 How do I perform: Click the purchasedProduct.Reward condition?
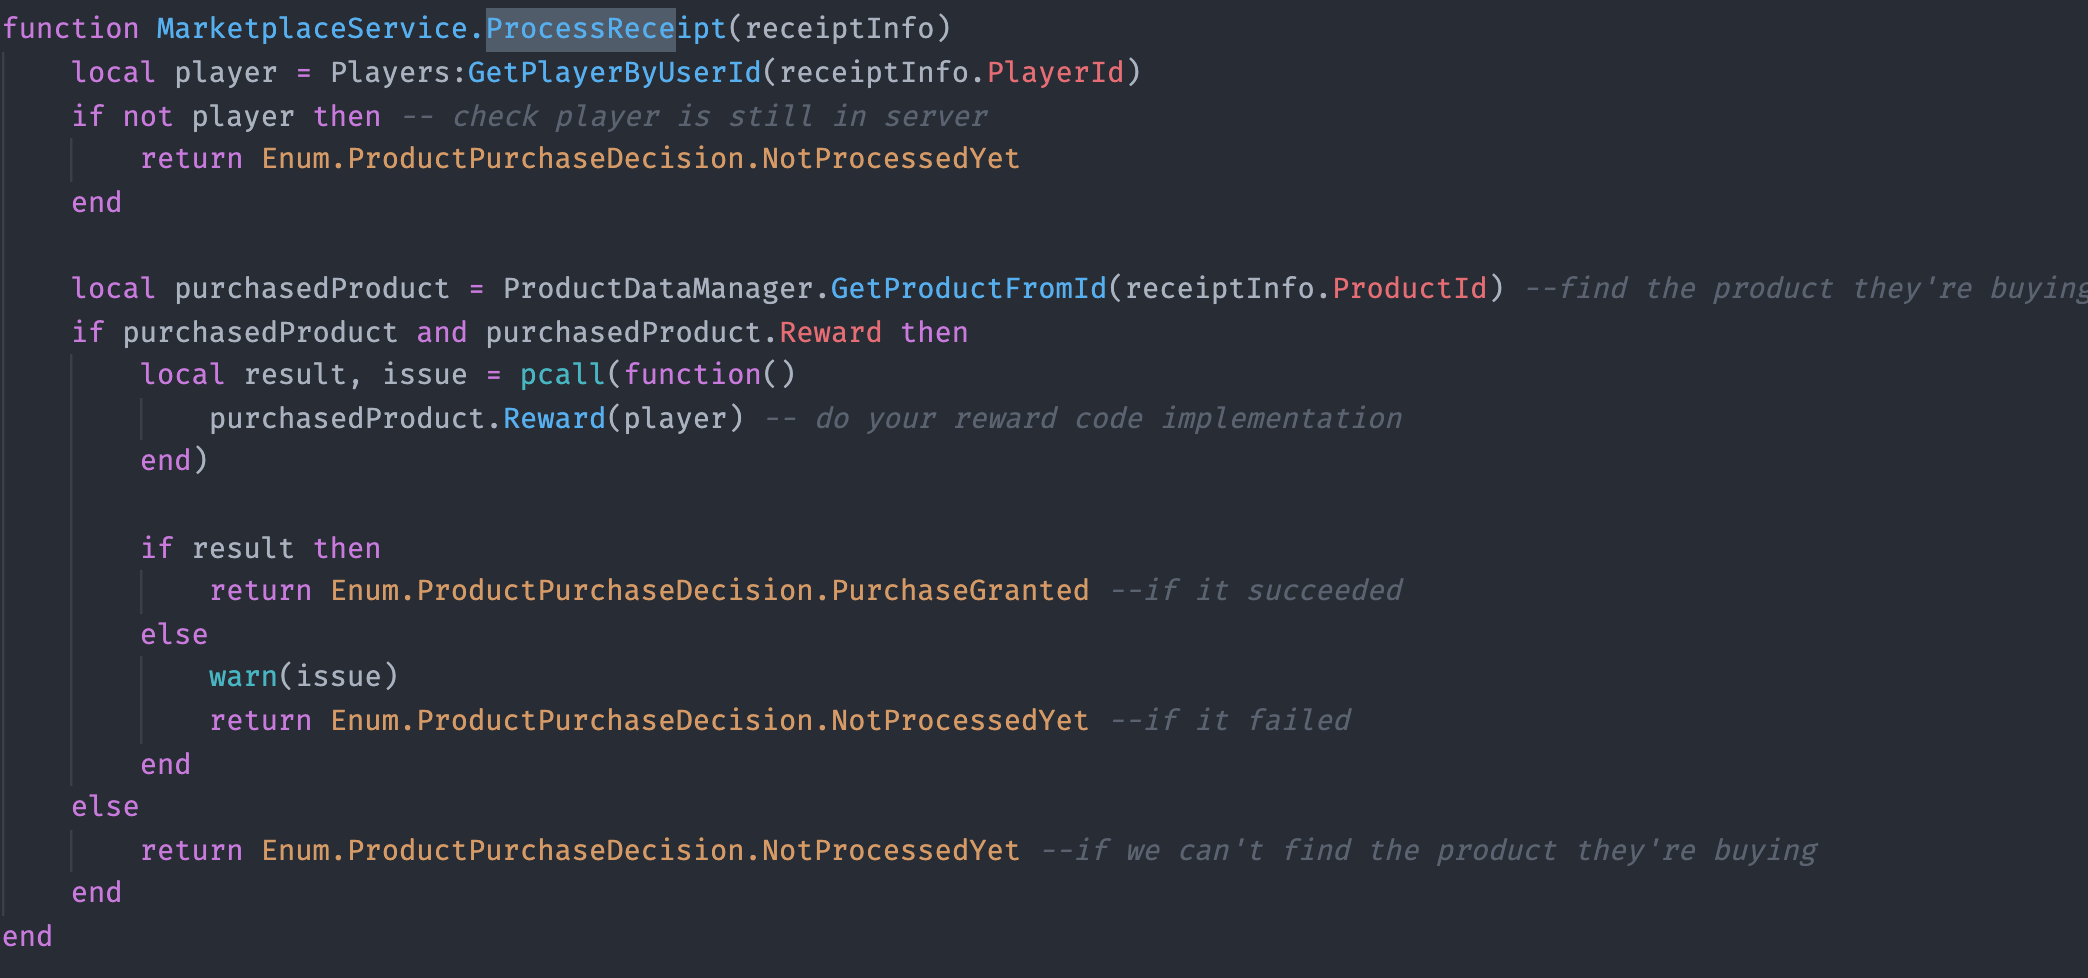pyautogui.click(x=684, y=332)
